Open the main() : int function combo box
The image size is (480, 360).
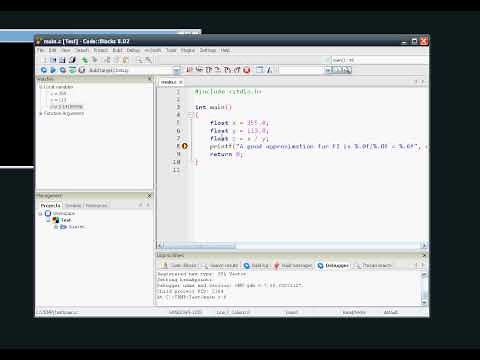380,60
